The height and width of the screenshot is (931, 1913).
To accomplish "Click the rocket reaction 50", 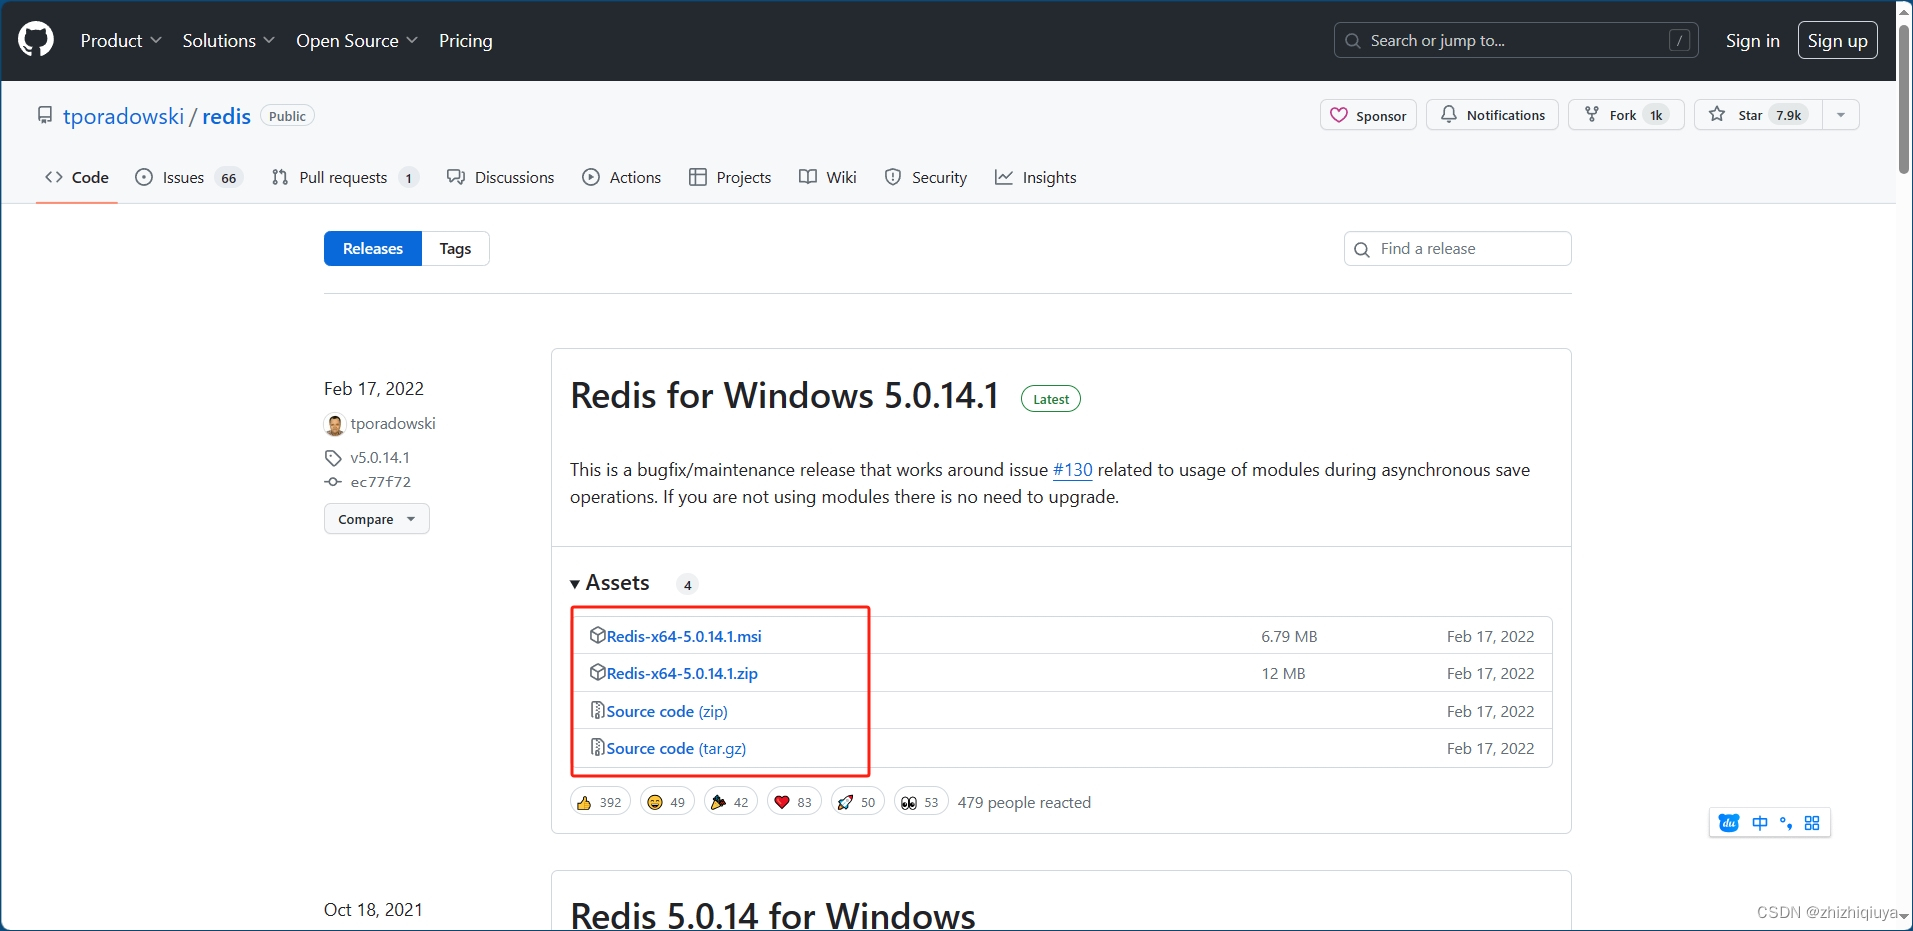I will click(x=858, y=803).
